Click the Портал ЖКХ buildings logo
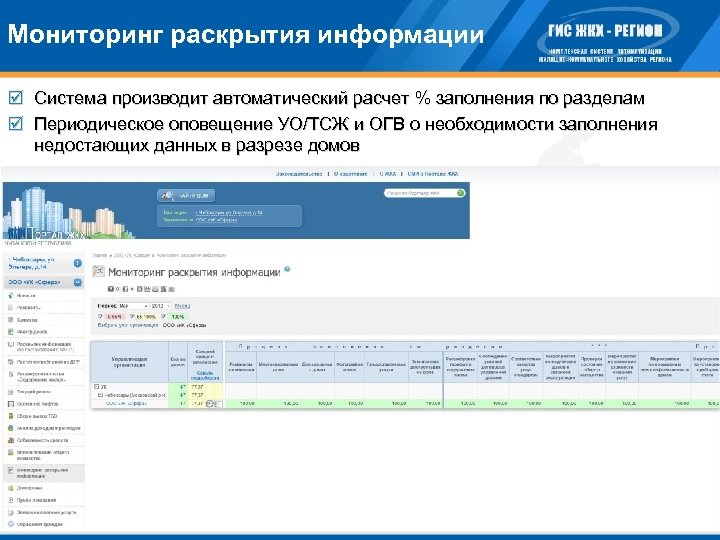Screen dimensions: 720x540 68,213
